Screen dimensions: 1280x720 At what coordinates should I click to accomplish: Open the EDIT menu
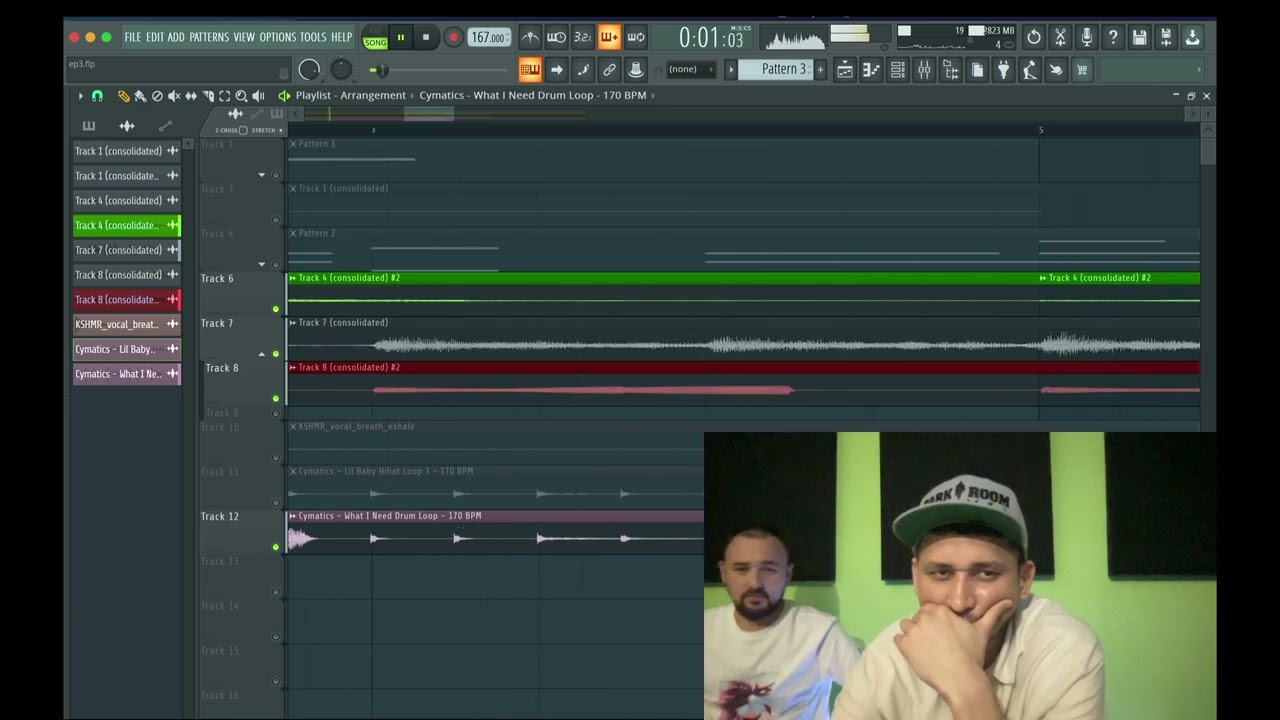click(x=154, y=37)
